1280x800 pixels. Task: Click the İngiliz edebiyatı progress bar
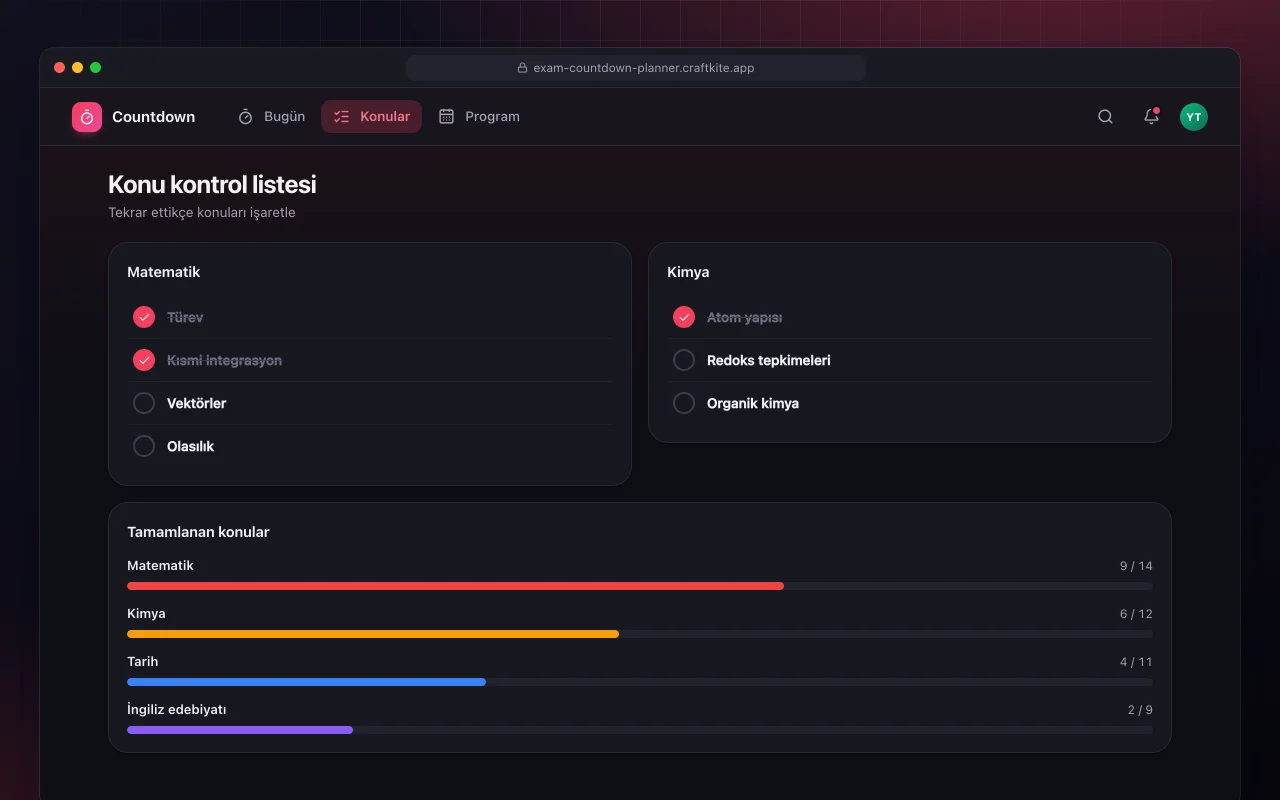tap(640, 730)
